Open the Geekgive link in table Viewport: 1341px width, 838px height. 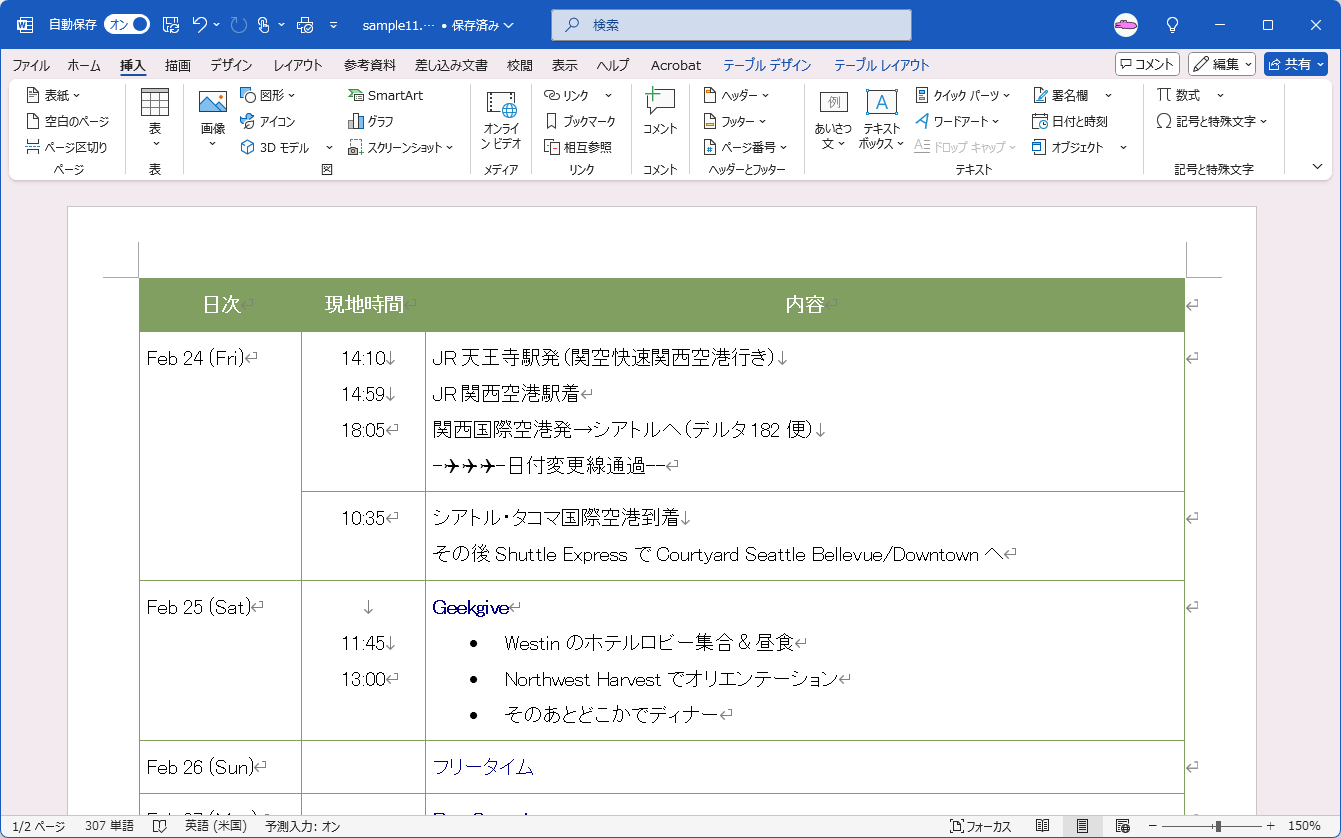click(470, 607)
